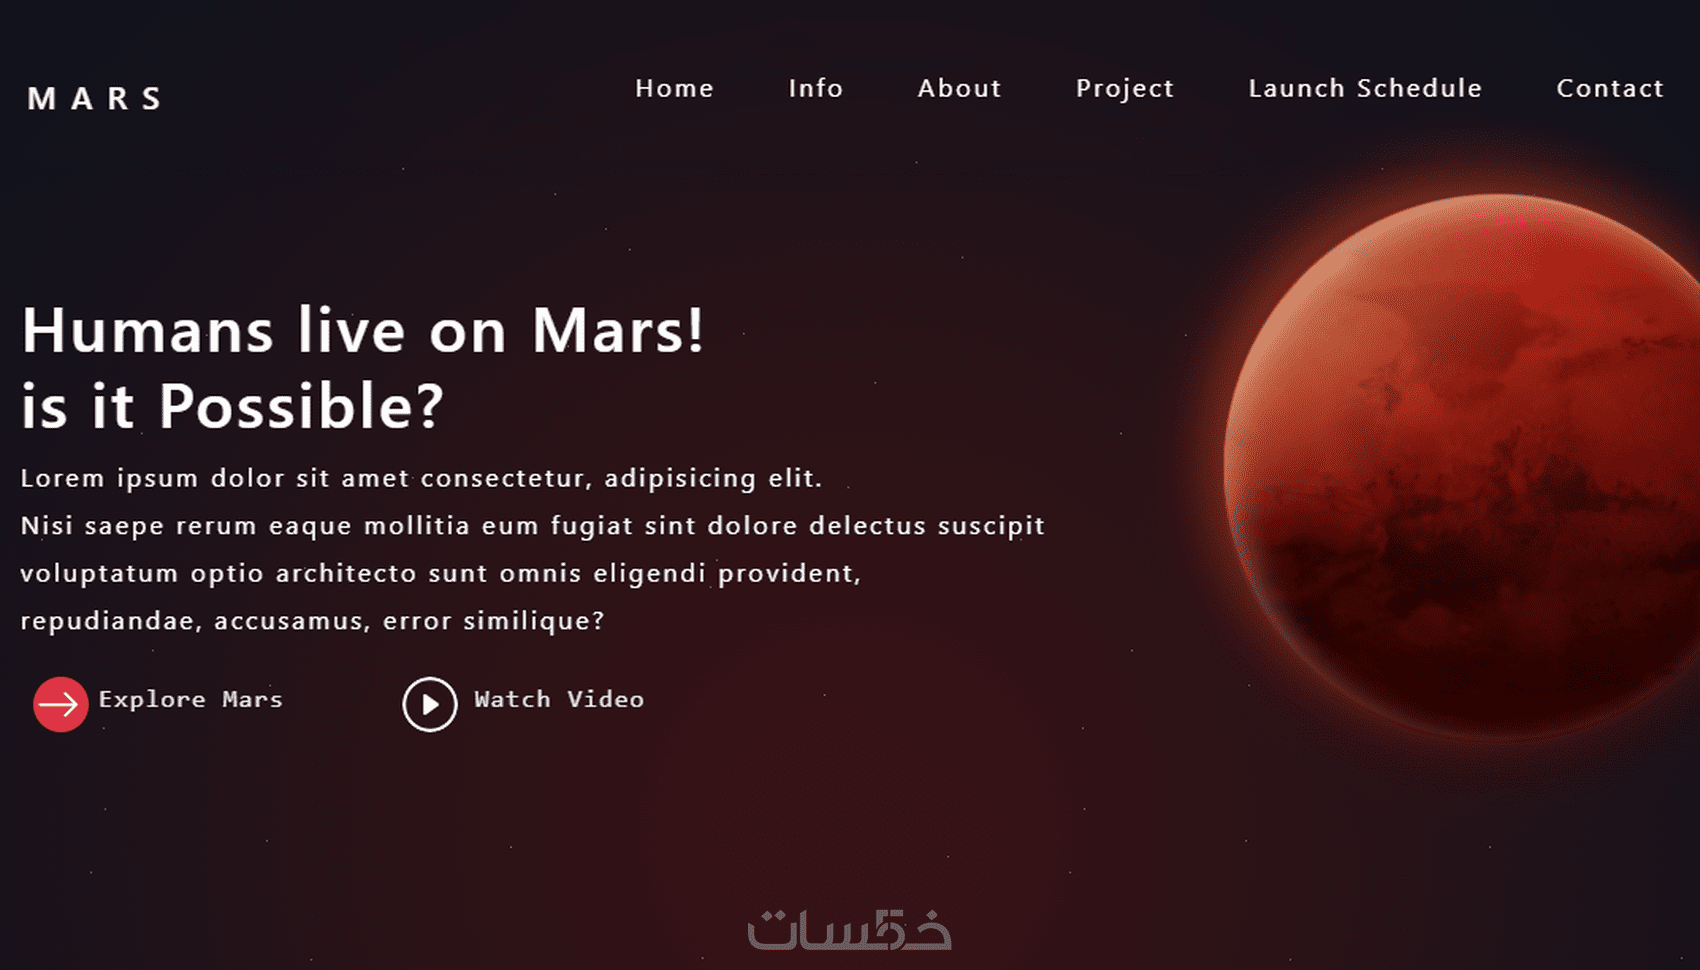Open the Info menu item
Viewport: 1700px width, 970px height.
click(x=816, y=88)
